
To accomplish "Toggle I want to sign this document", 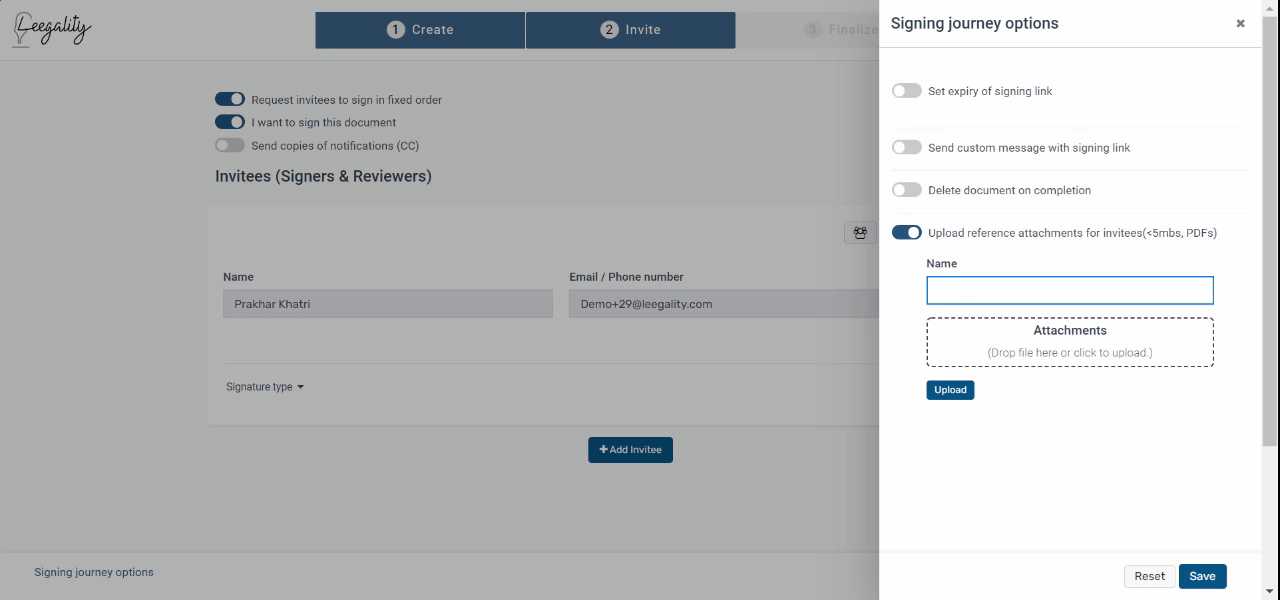I will pyautogui.click(x=230, y=122).
